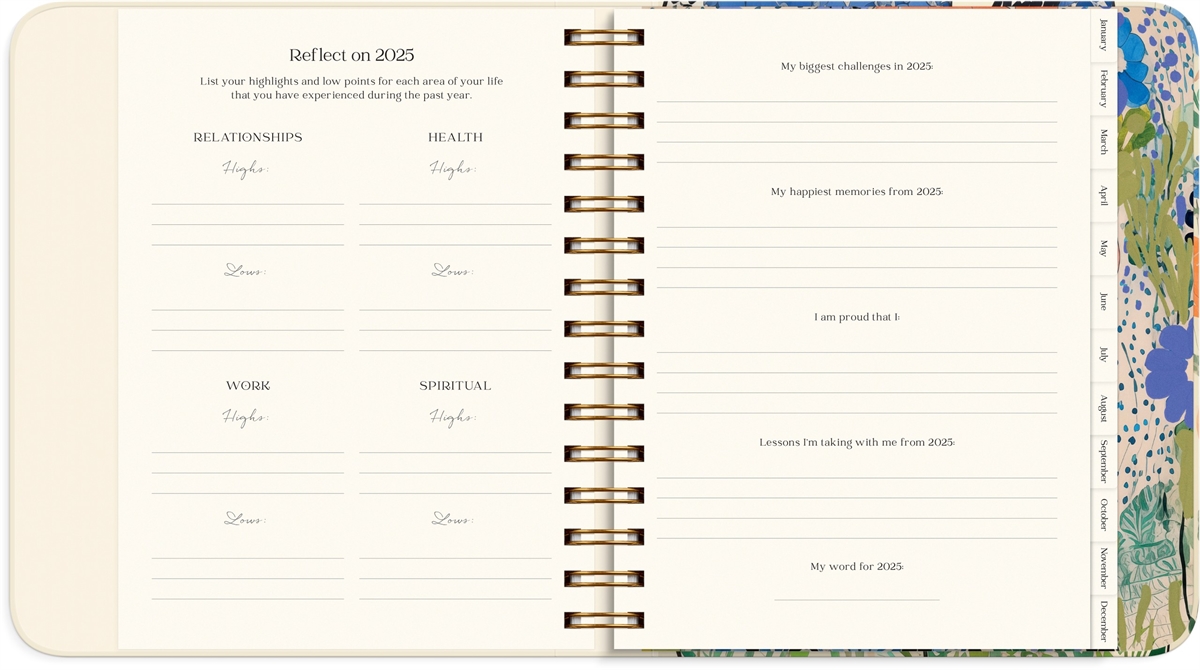The image size is (1200, 670).
Task: Select the March month tab
Action: click(x=1103, y=142)
